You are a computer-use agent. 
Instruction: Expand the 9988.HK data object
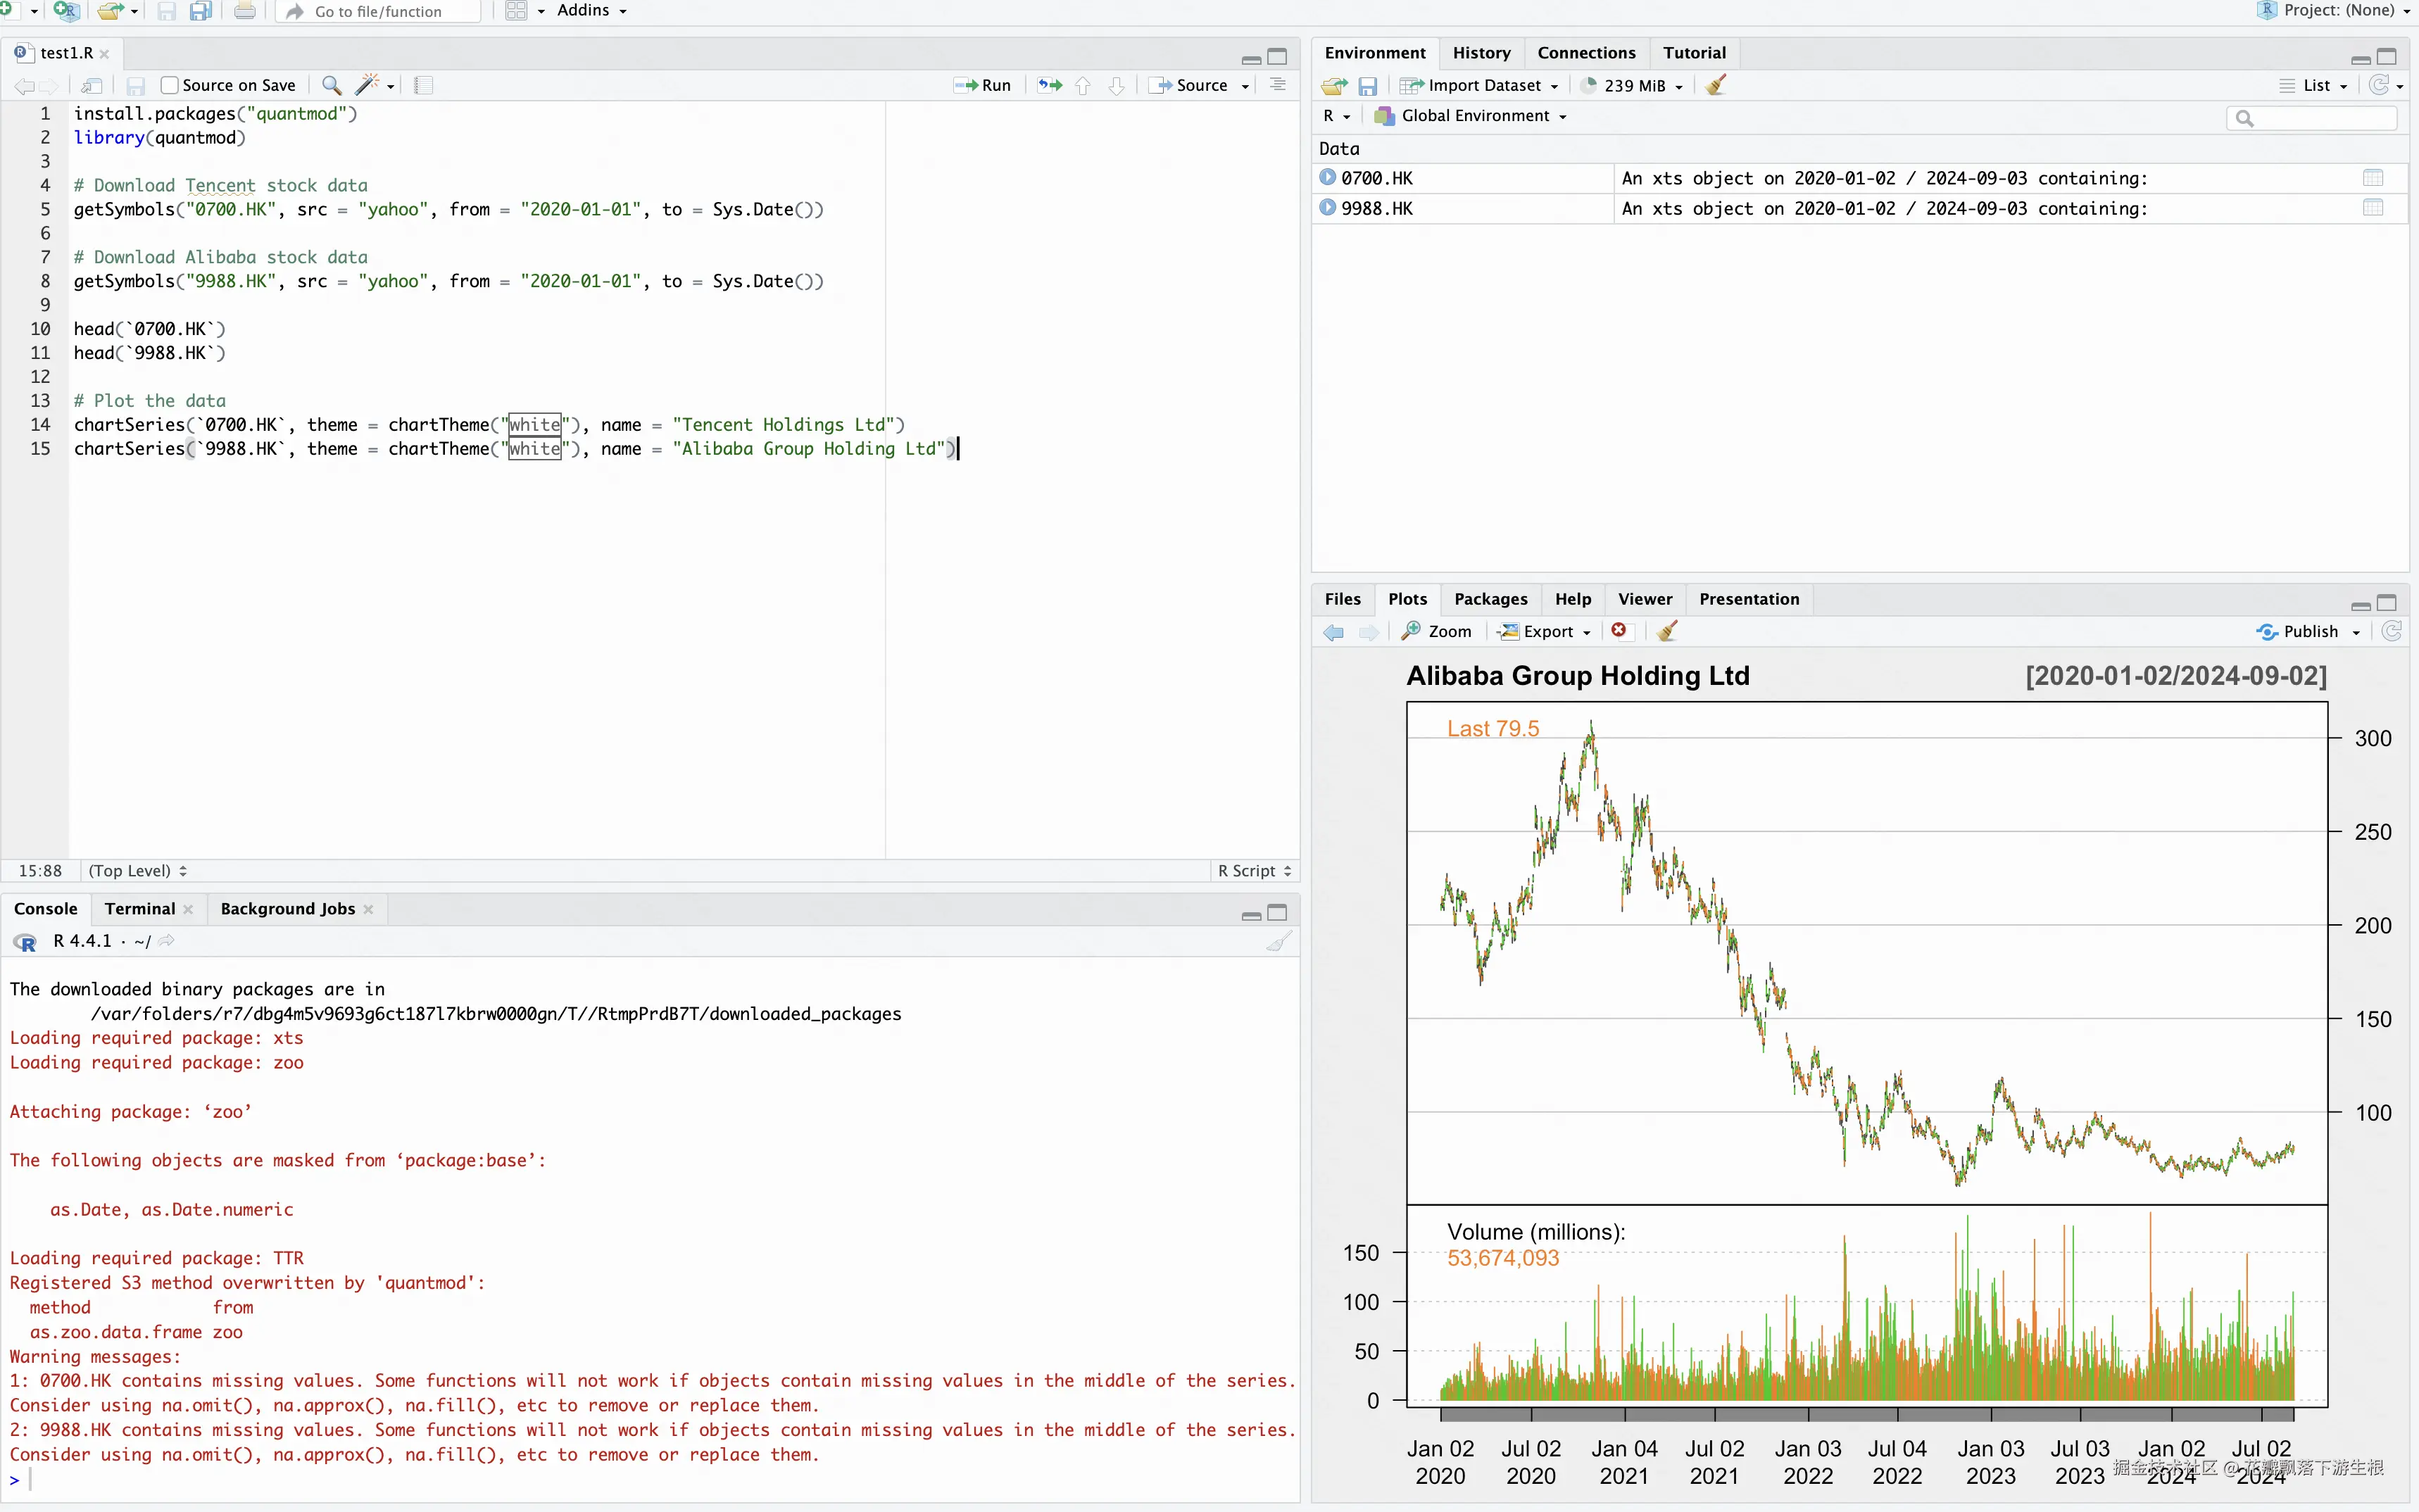pyautogui.click(x=1328, y=208)
